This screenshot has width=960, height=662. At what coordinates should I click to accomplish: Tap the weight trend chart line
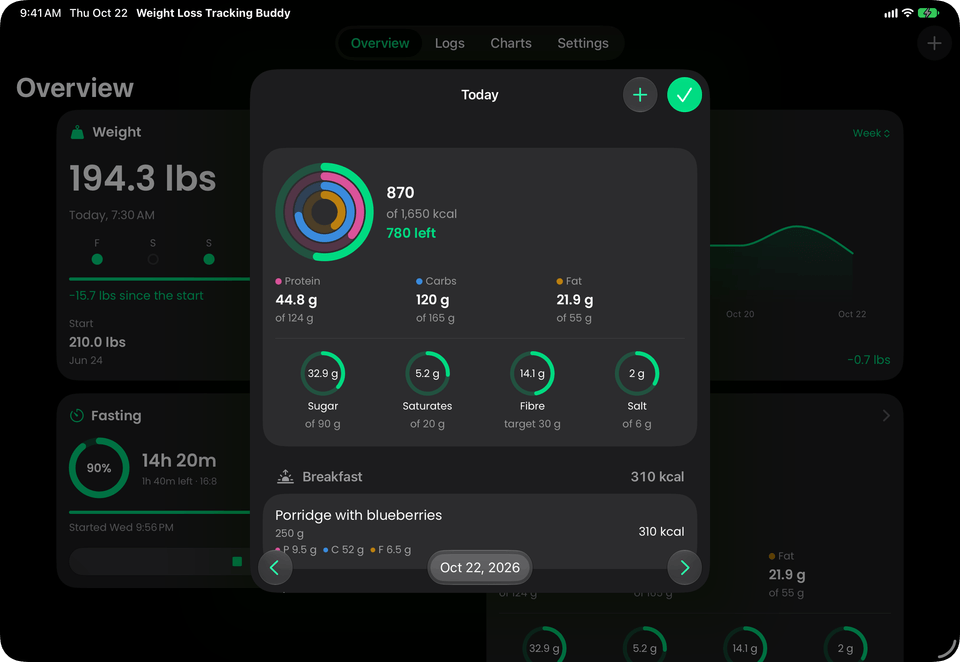781,239
